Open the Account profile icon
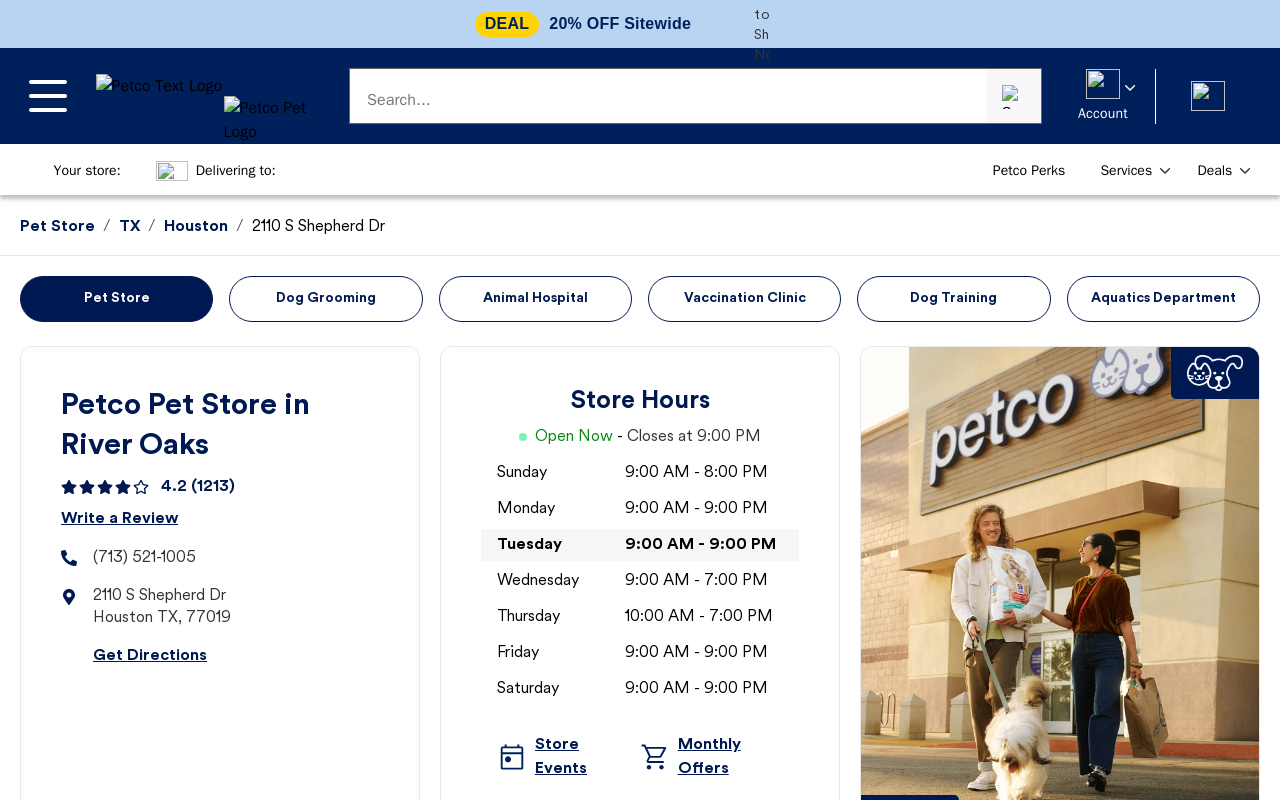 pyautogui.click(x=1103, y=84)
